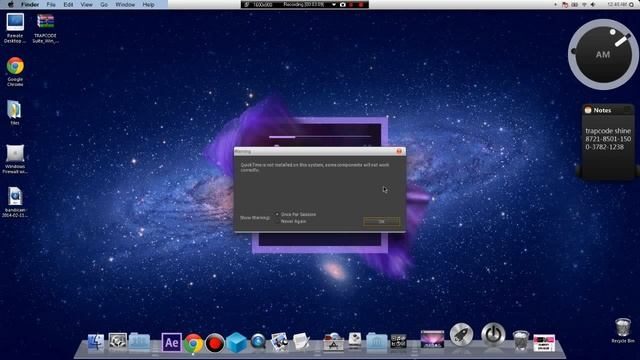Open the files folder on desktop
The height and width of the screenshot is (360, 640).
pyautogui.click(x=15, y=112)
